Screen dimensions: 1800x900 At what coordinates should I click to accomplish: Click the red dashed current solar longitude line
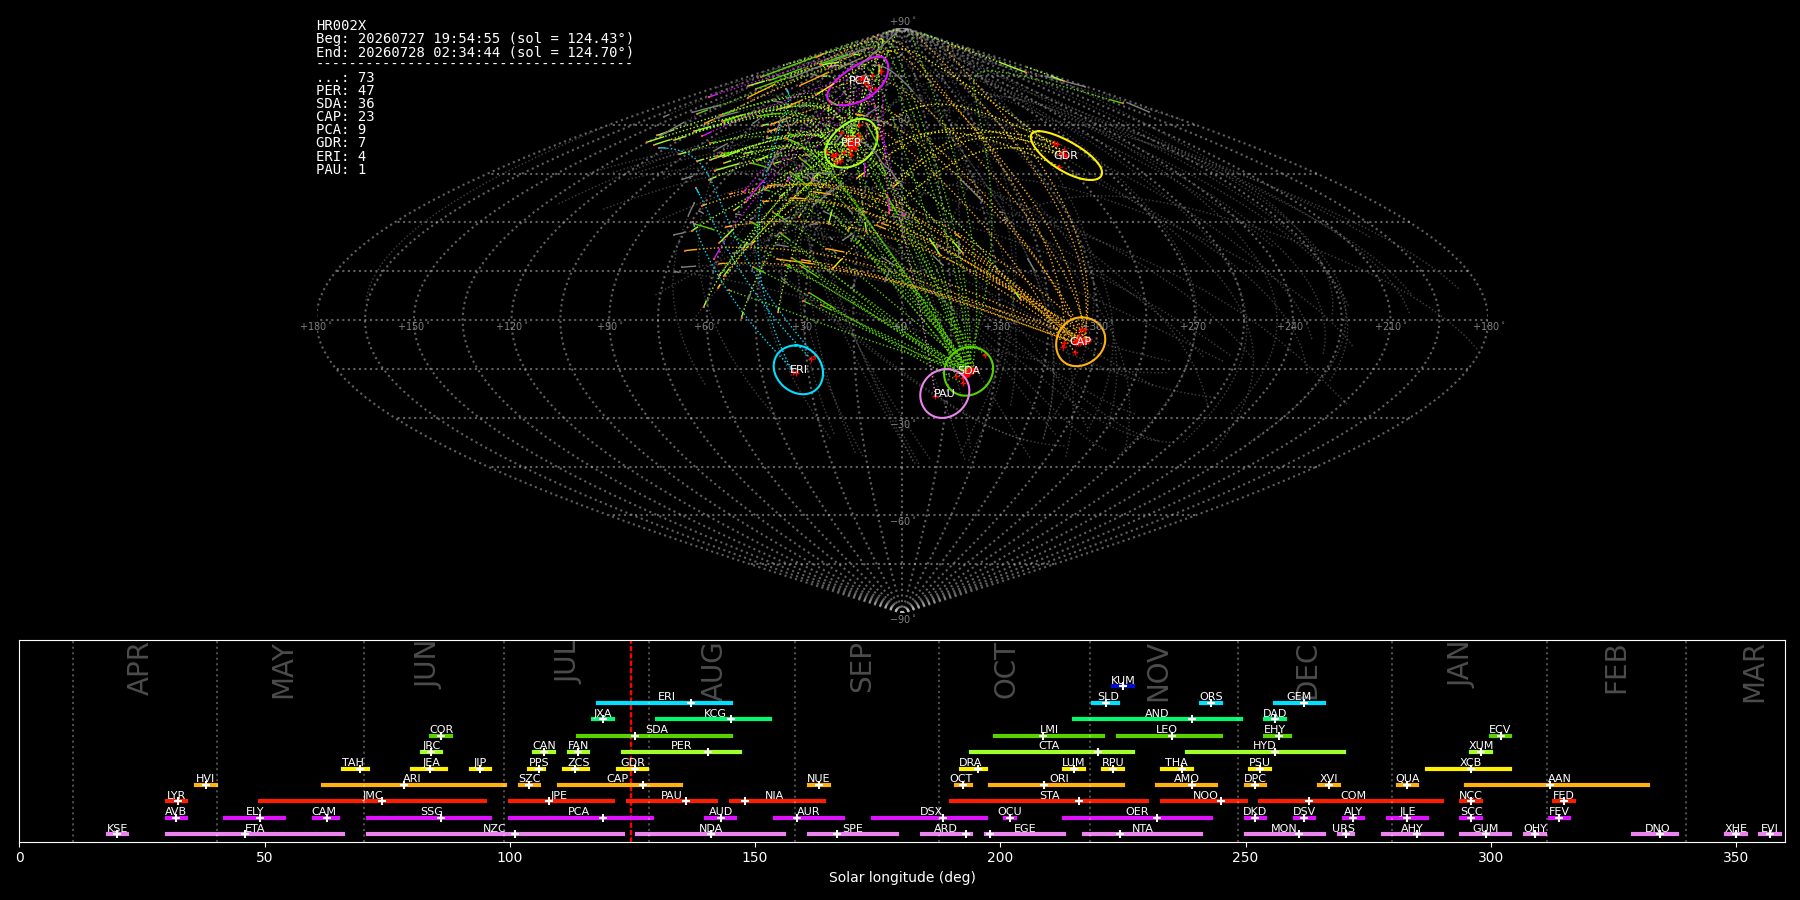pyautogui.click(x=631, y=740)
